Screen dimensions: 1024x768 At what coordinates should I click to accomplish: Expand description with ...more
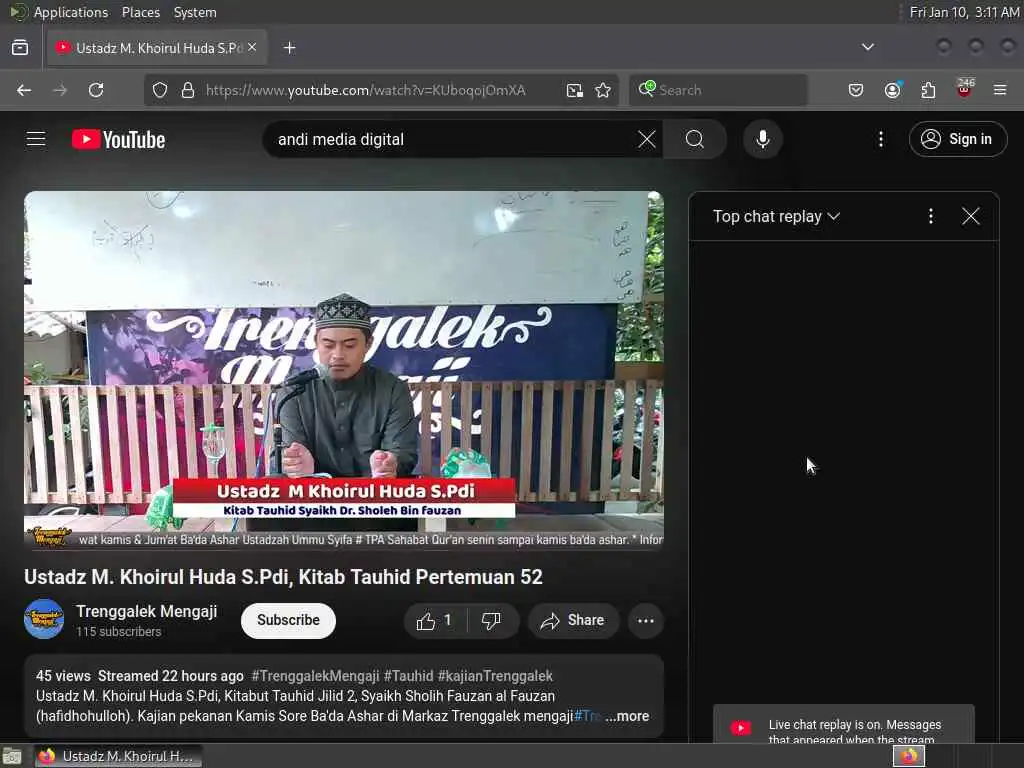627,716
